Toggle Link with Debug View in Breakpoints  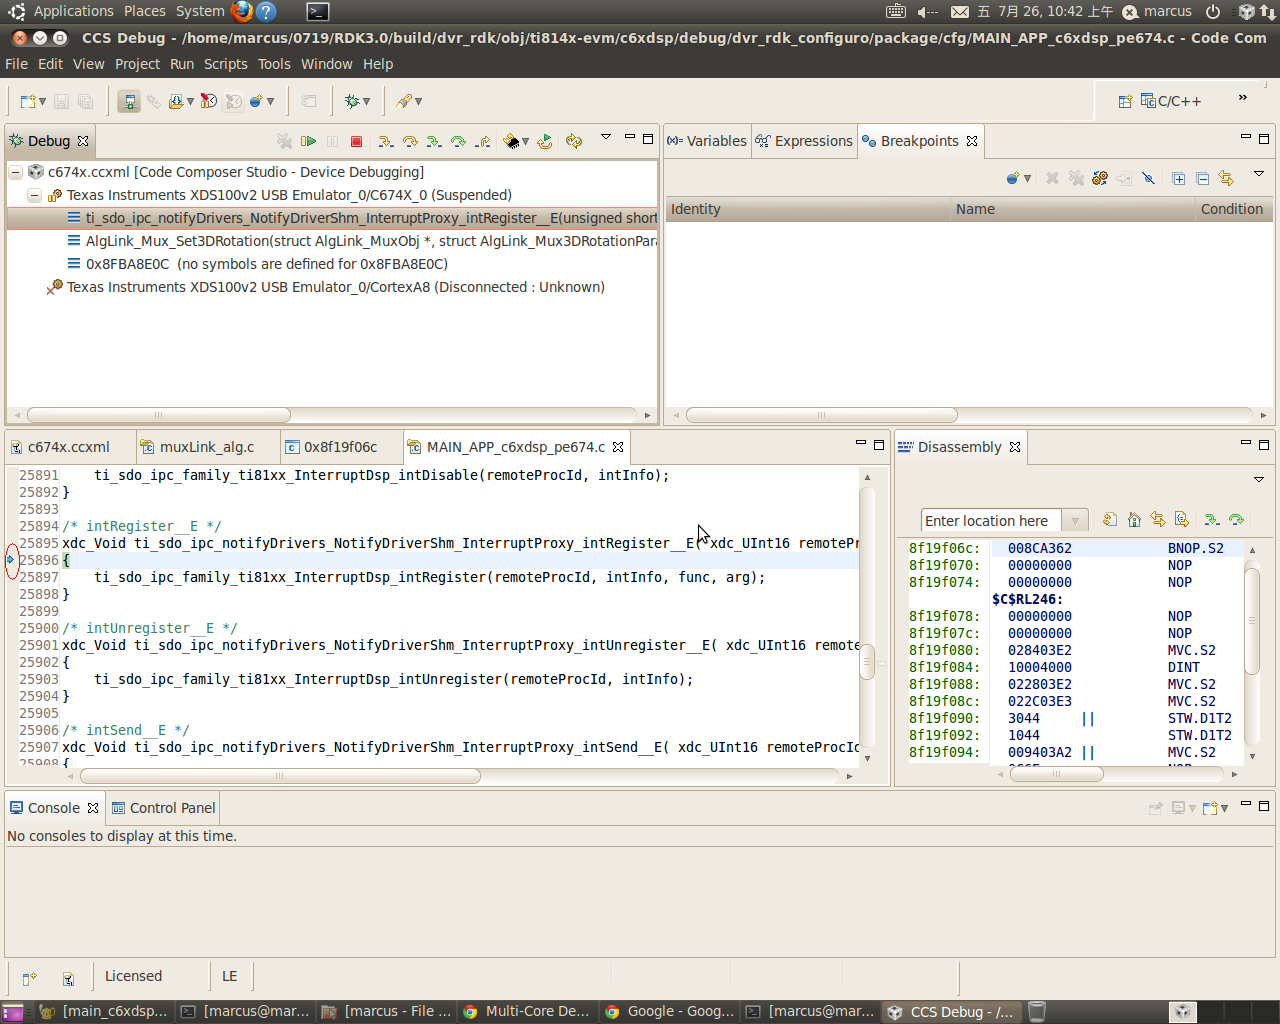tap(1226, 178)
